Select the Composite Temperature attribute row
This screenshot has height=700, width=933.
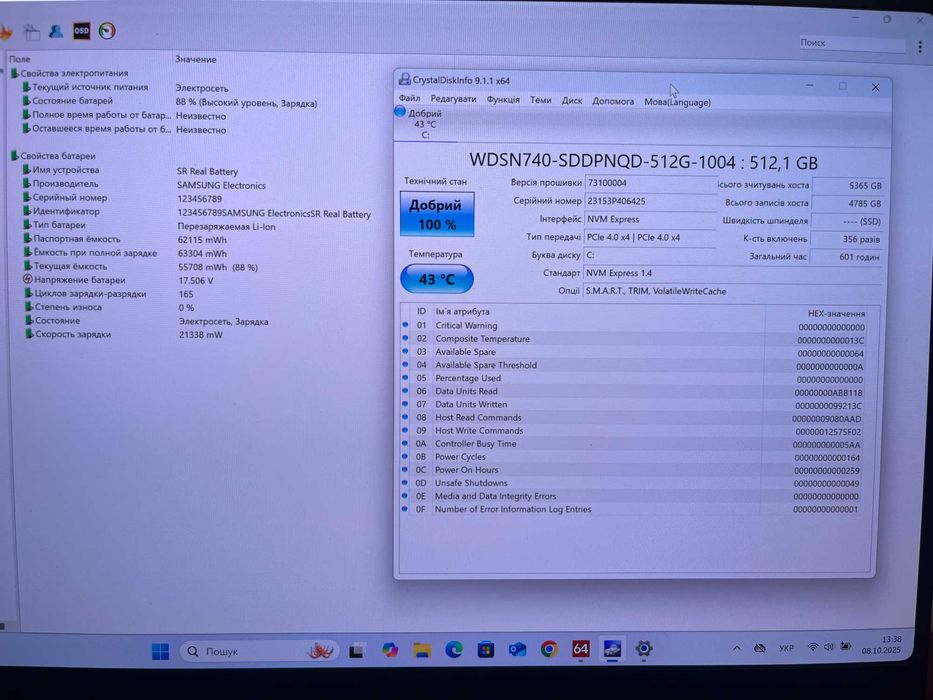point(635,339)
